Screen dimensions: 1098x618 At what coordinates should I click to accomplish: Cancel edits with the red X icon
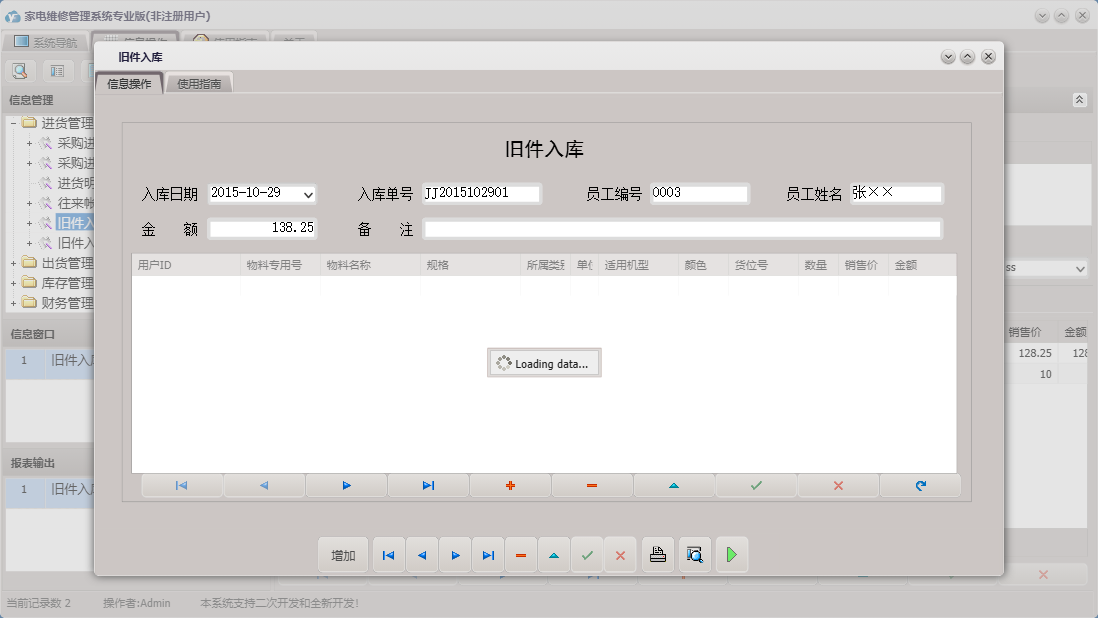pos(838,485)
